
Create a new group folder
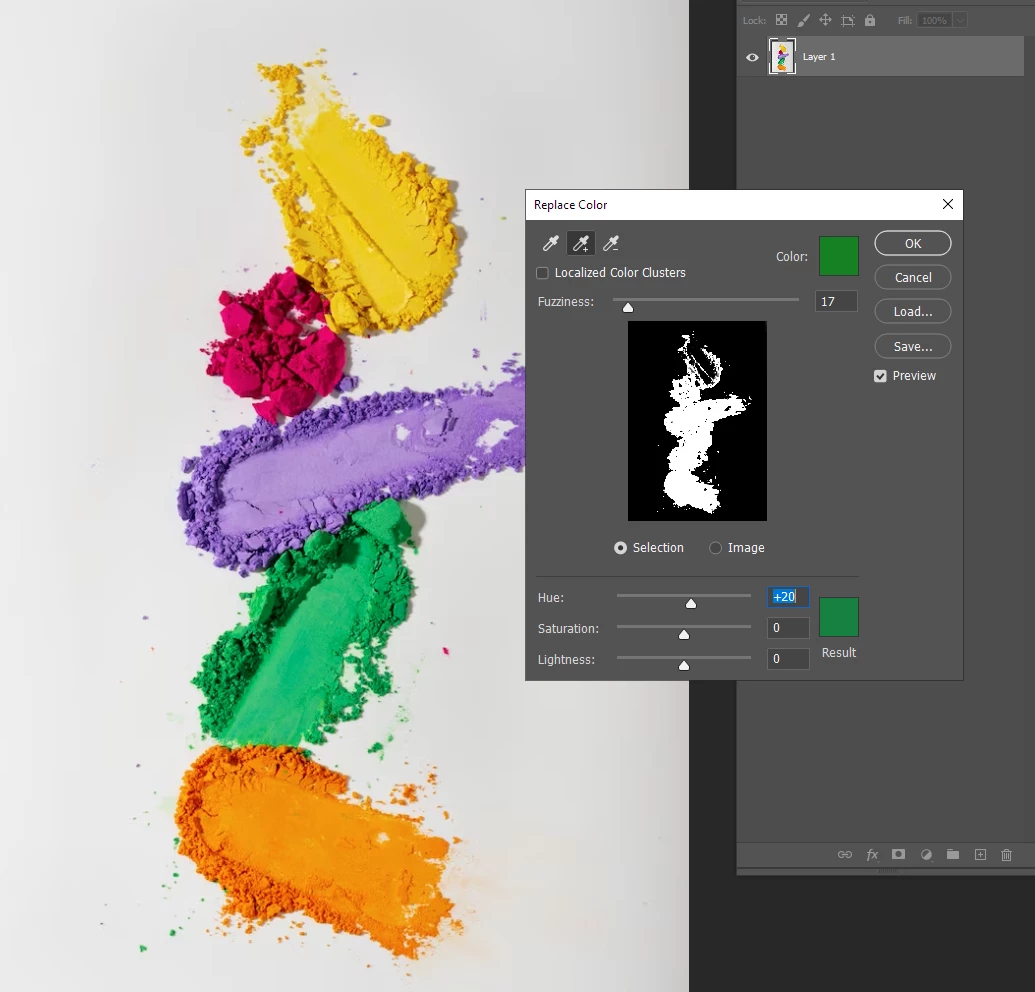point(952,854)
